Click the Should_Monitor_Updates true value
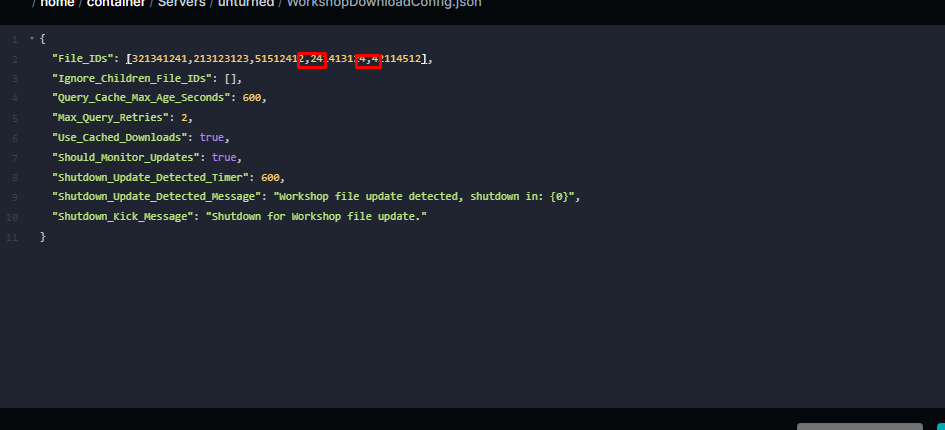945x430 pixels. 225,158
